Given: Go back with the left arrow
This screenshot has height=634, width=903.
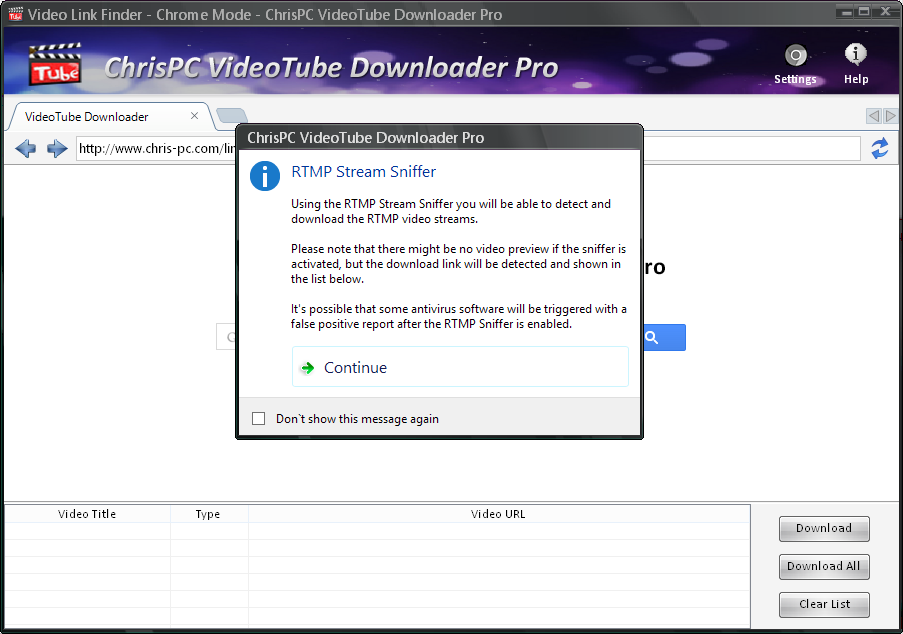Looking at the screenshot, I should 25,149.
